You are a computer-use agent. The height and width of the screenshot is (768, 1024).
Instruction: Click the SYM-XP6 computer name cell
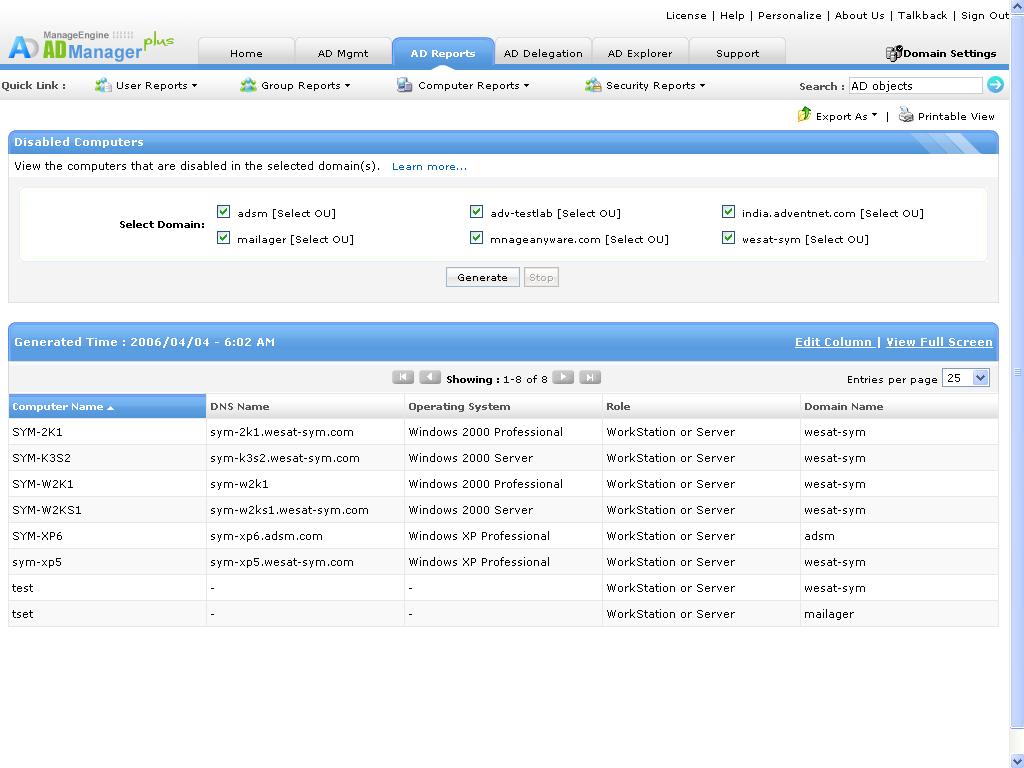click(x=107, y=536)
